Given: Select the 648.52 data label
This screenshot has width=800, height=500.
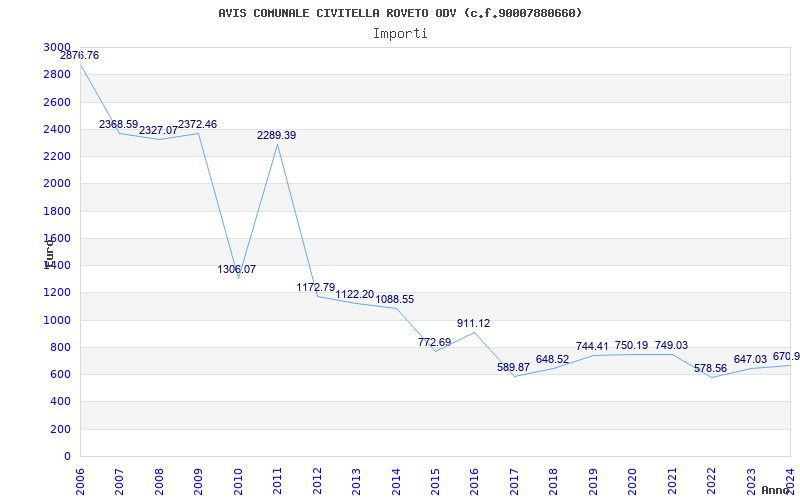Looking at the screenshot, I should [x=553, y=359].
